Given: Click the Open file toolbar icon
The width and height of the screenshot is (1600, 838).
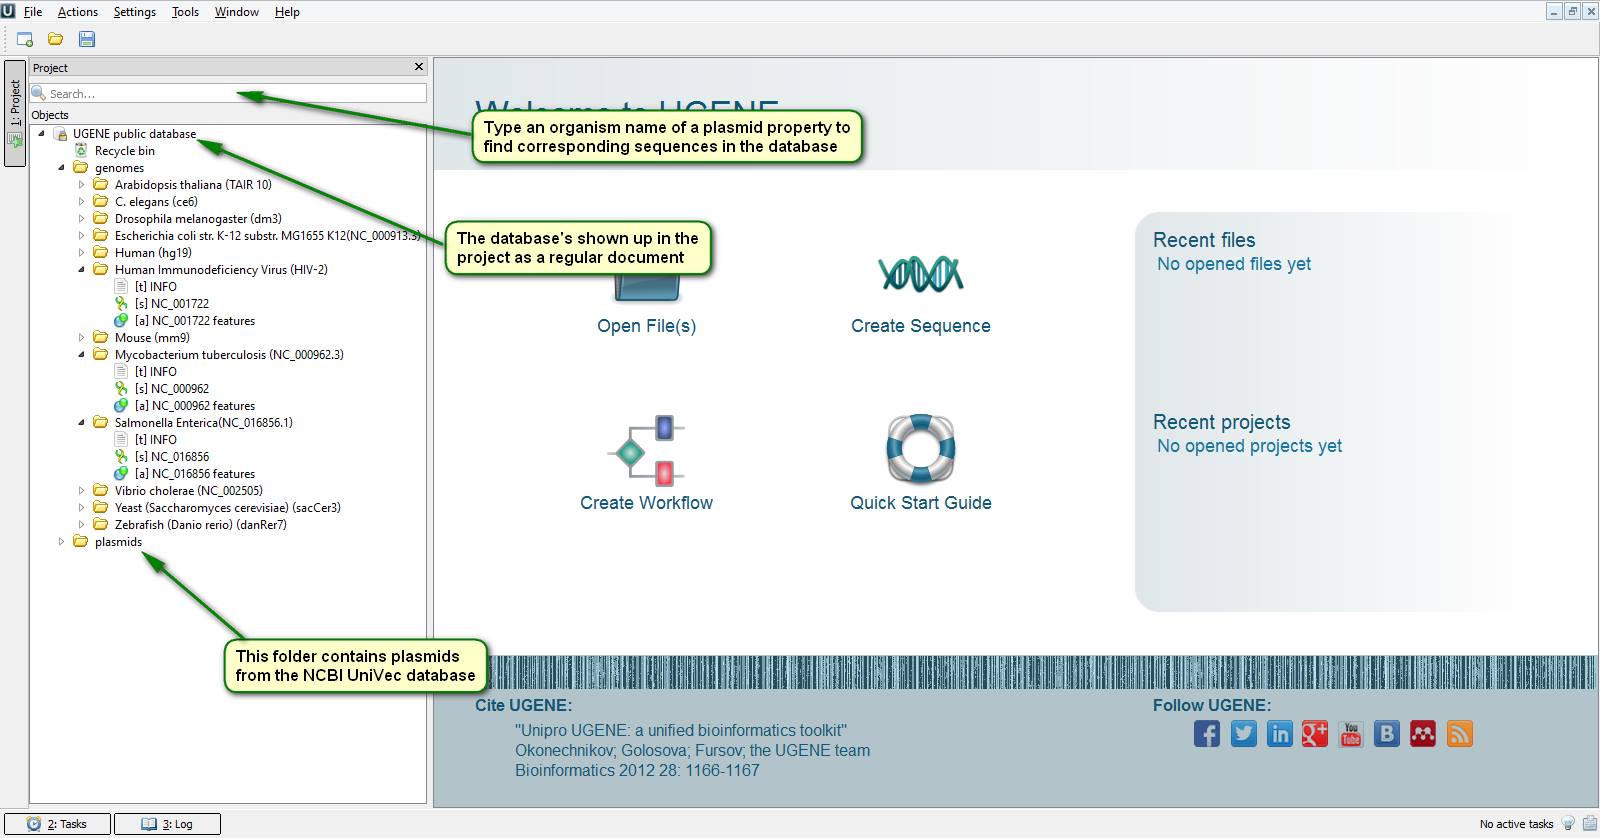Looking at the screenshot, I should (x=56, y=39).
